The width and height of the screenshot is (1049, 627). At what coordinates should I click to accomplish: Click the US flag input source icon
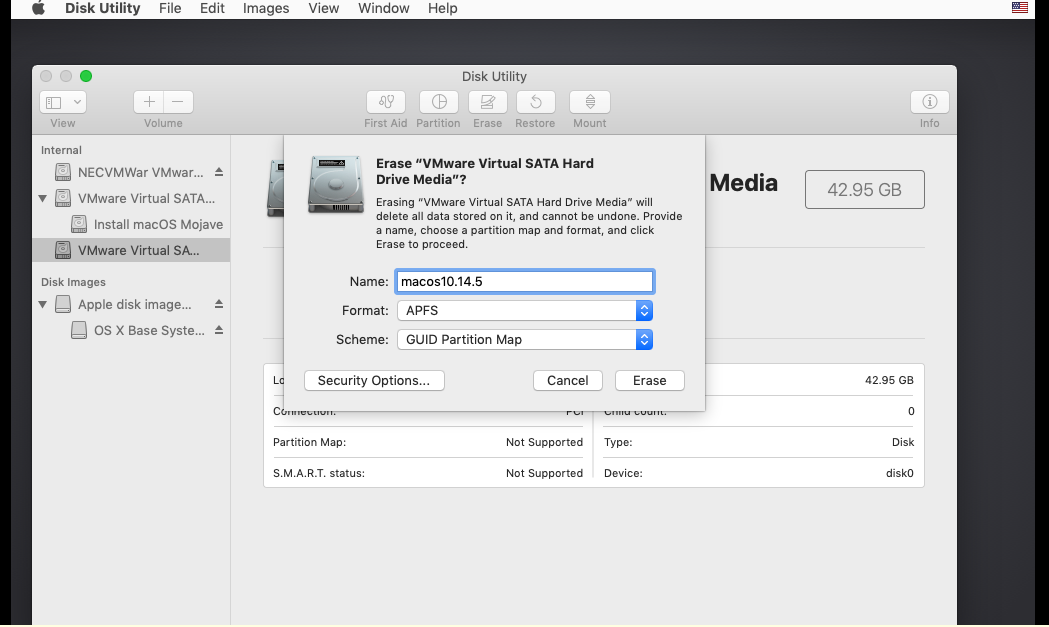tap(1020, 8)
